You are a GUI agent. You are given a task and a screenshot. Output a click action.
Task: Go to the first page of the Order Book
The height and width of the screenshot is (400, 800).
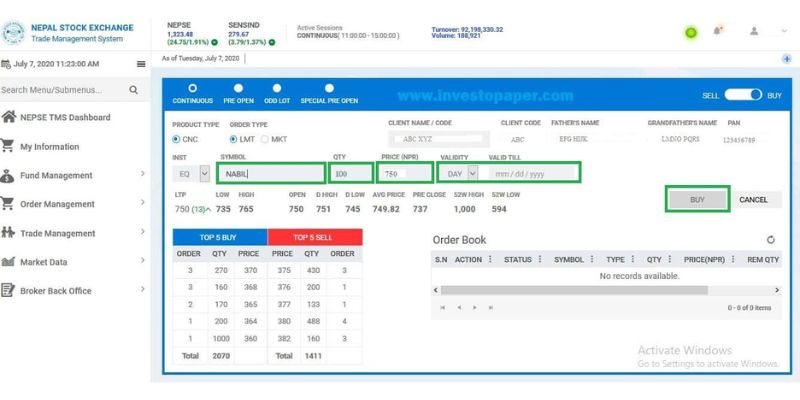pyautogui.click(x=442, y=308)
